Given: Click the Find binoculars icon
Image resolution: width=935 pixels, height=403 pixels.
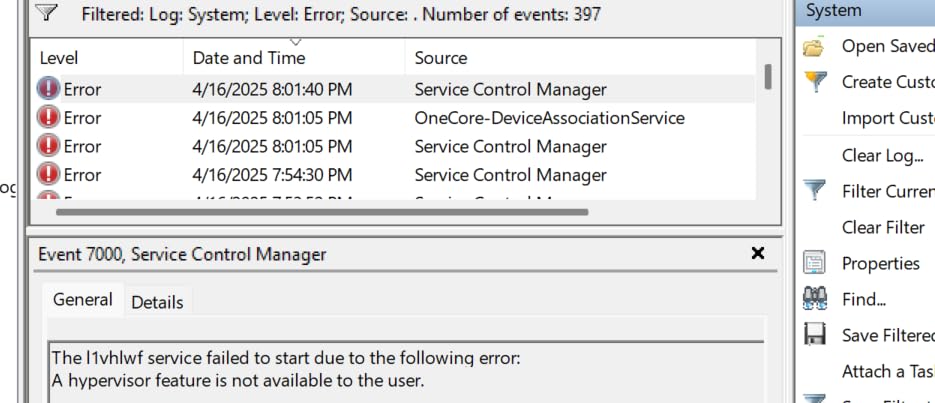Looking at the screenshot, I should pyautogui.click(x=815, y=299).
